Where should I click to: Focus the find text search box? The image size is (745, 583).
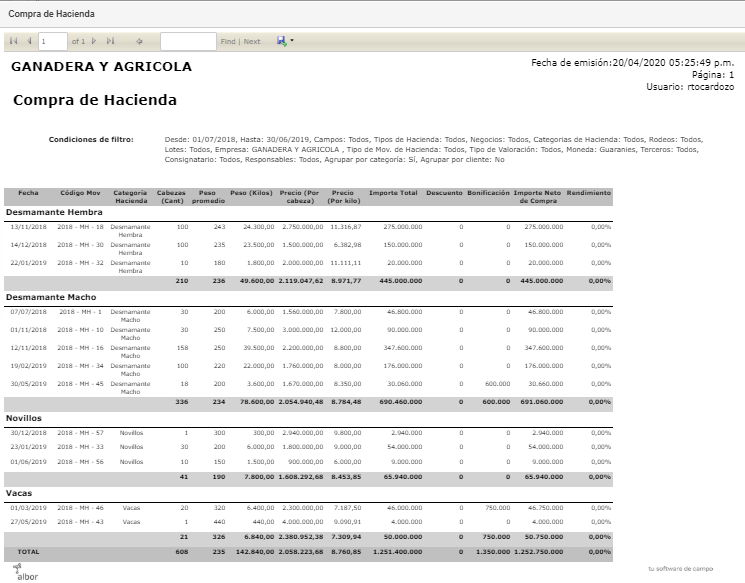(188, 41)
